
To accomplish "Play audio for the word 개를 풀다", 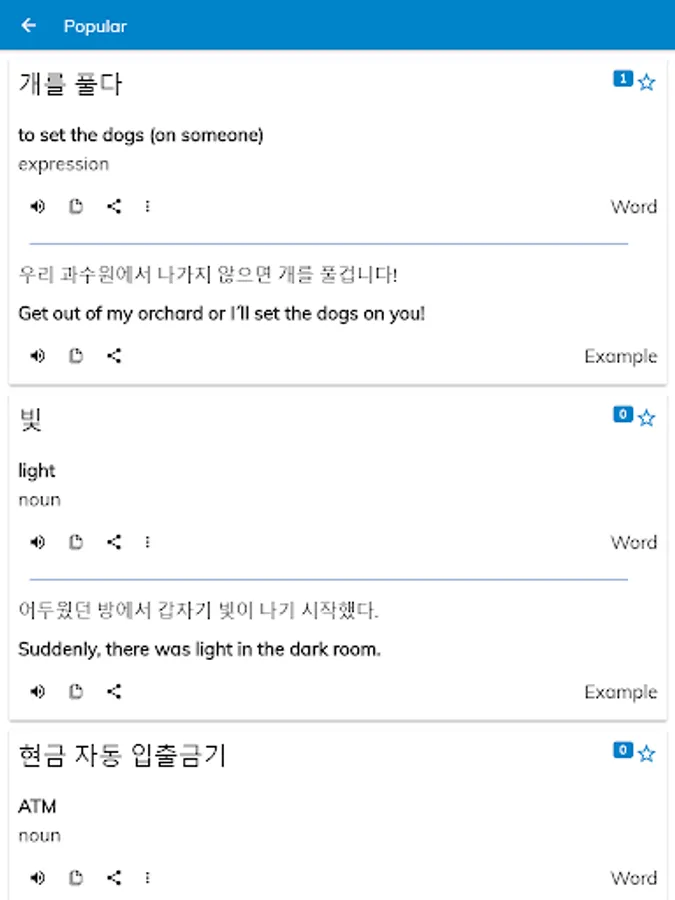I will click(38, 207).
